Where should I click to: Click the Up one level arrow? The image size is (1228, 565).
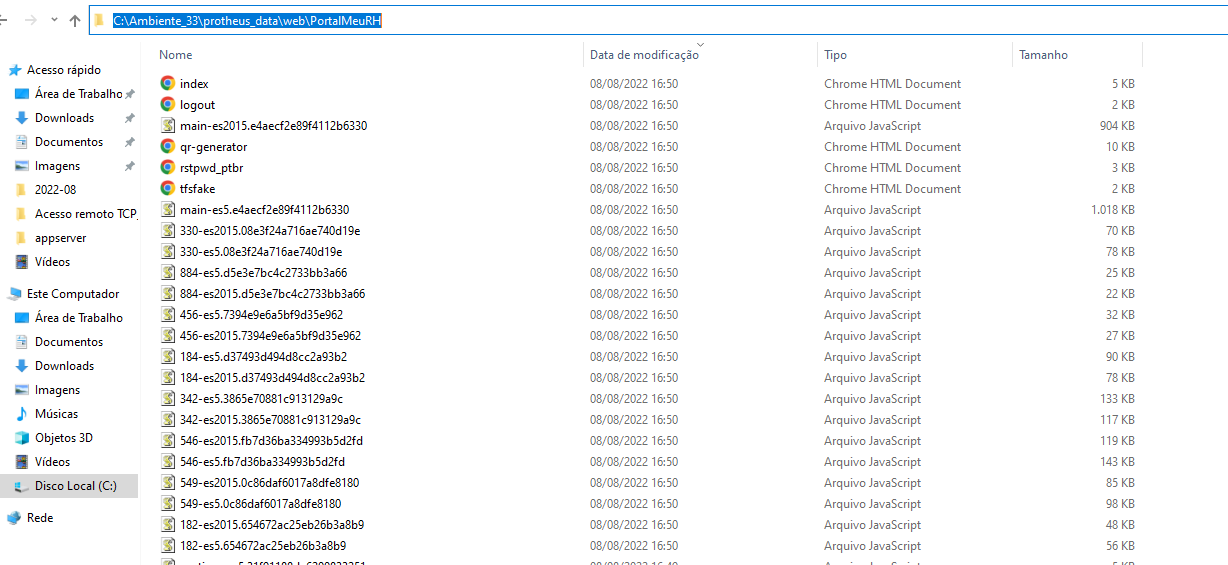pyautogui.click(x=75, y=20)
